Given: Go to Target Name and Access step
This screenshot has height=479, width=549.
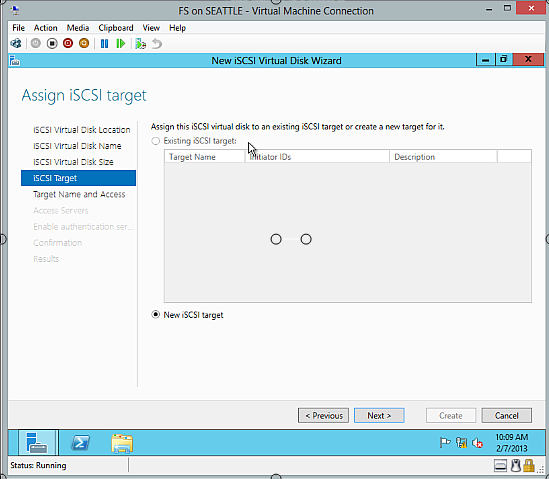Looking at the screenshot, I should 79,194.
